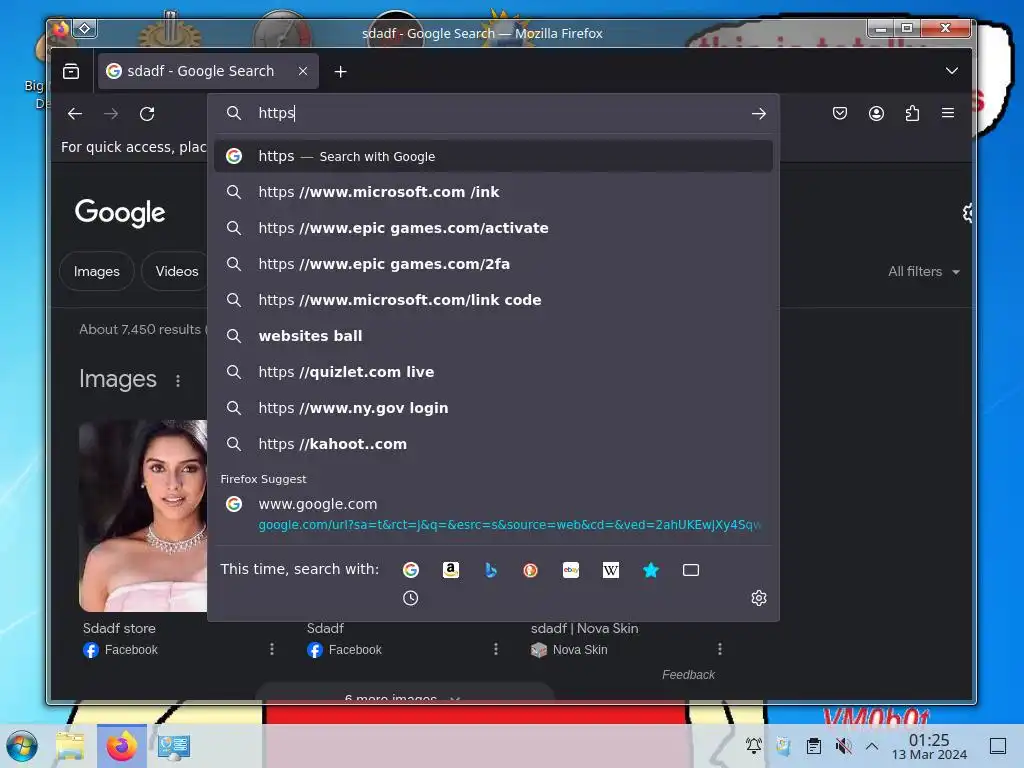Search this time with eBay icon
Viewport: 1024px width, 768px height.
pos(571,570)
